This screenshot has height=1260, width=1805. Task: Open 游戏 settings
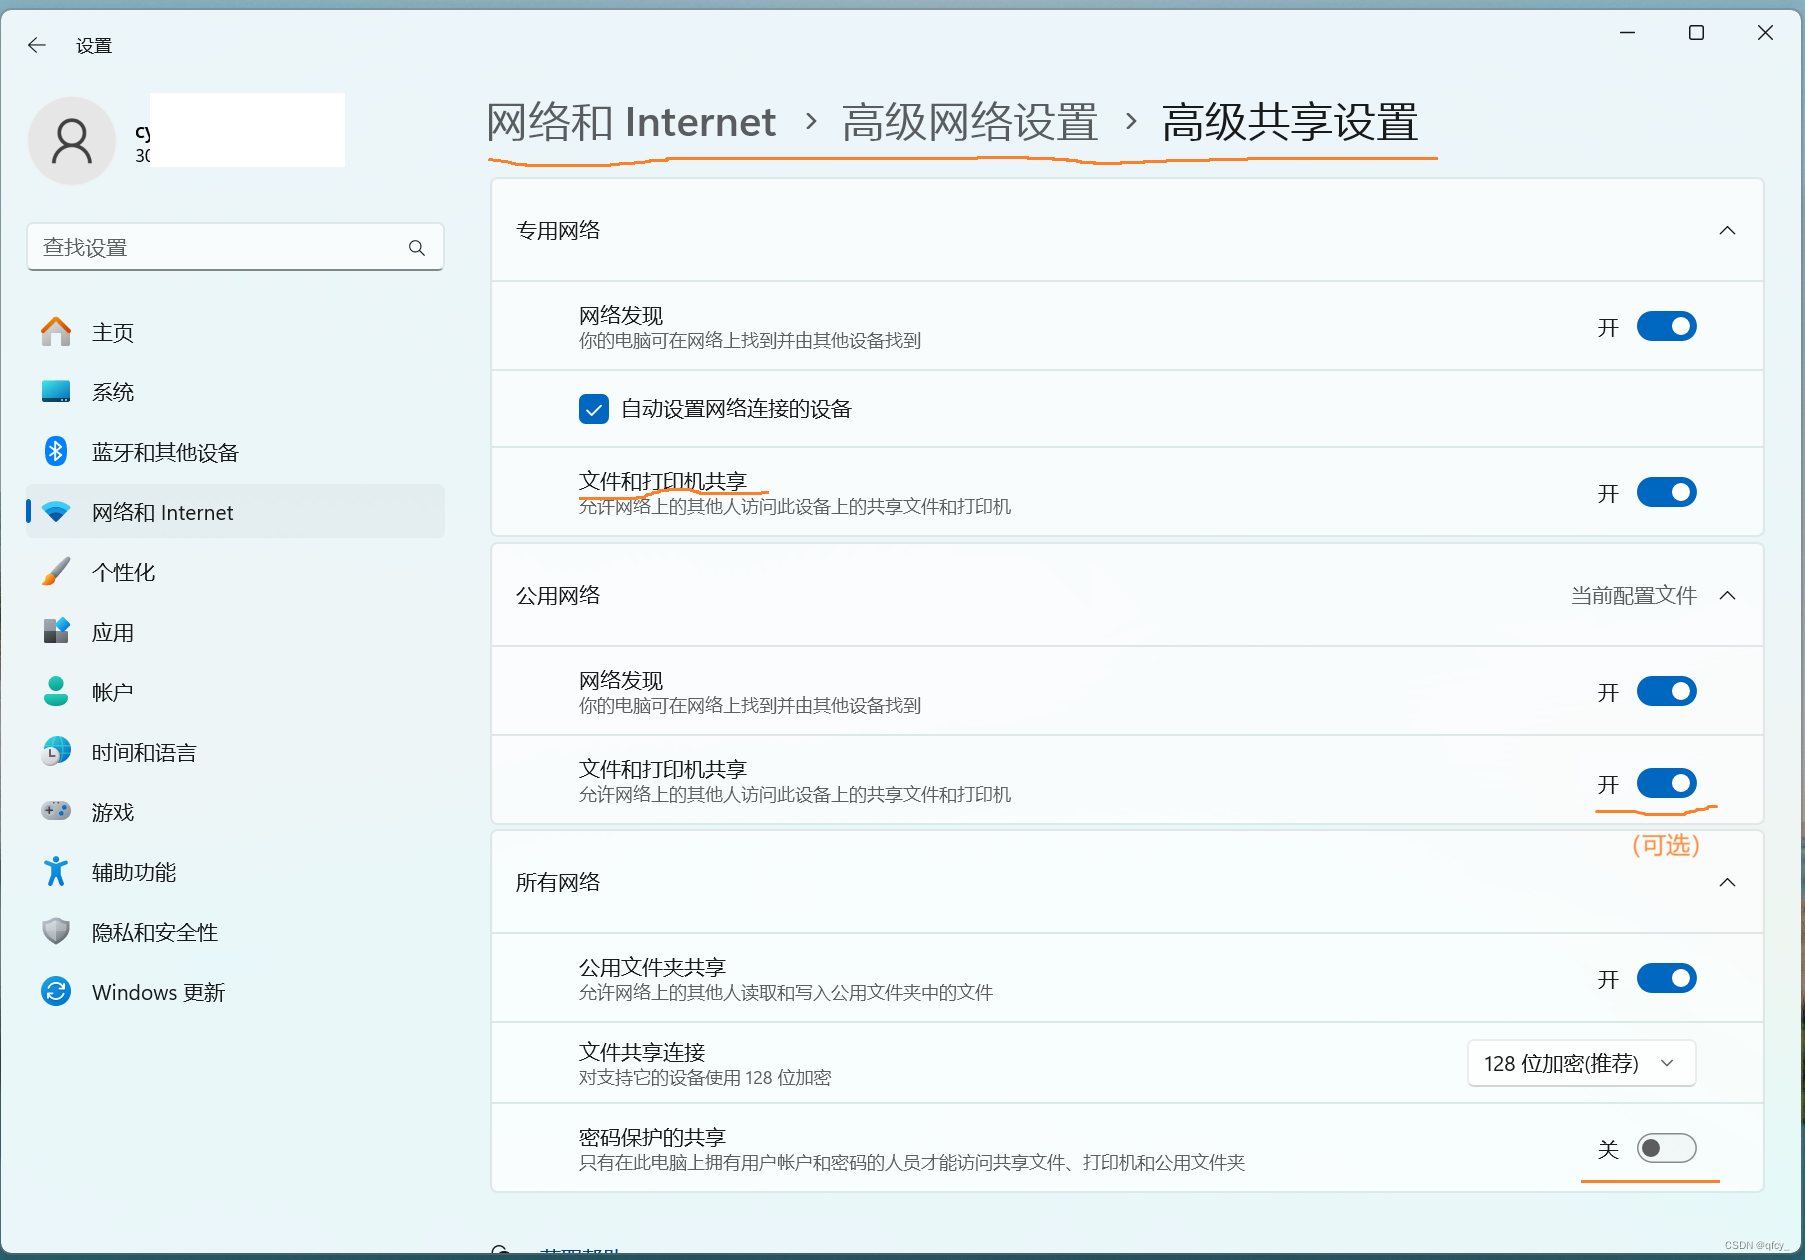(235, 812)
